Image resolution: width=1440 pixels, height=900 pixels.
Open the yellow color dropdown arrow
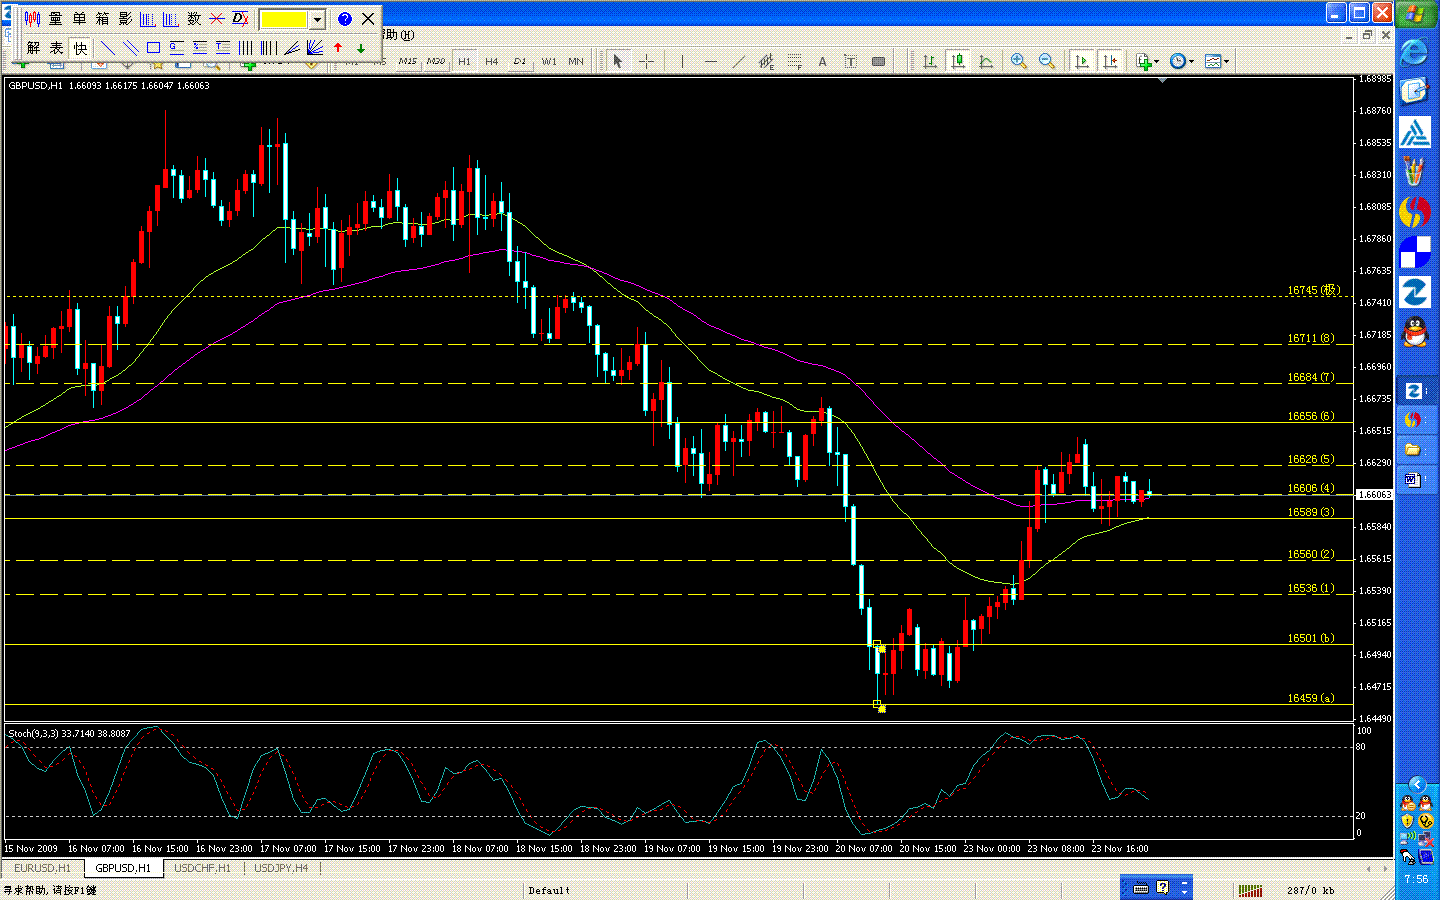point(317,20)
